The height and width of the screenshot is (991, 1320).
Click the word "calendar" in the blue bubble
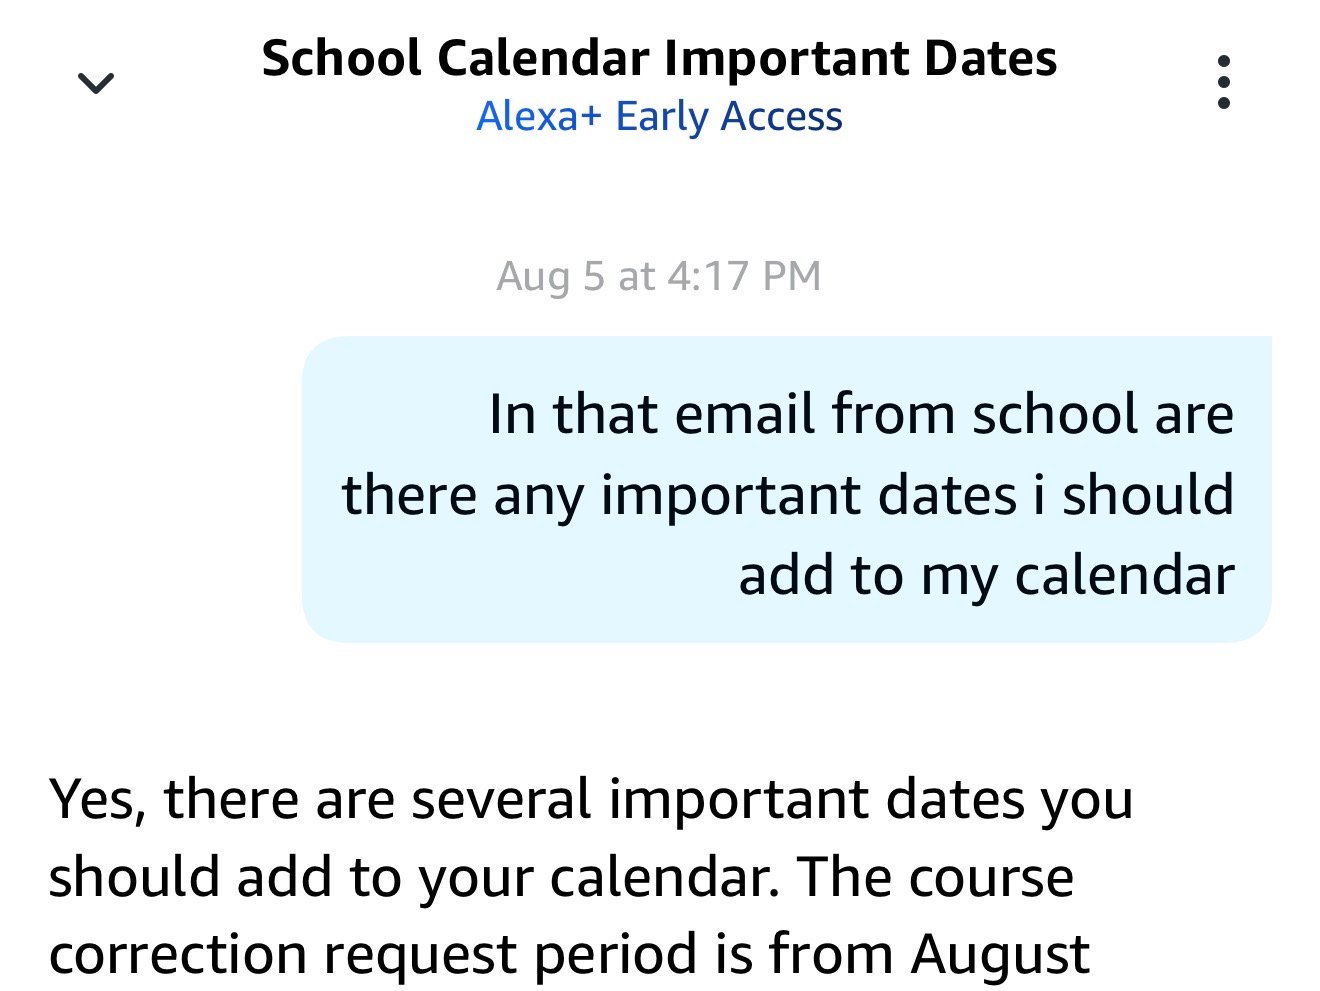(x=1124, y=576)
